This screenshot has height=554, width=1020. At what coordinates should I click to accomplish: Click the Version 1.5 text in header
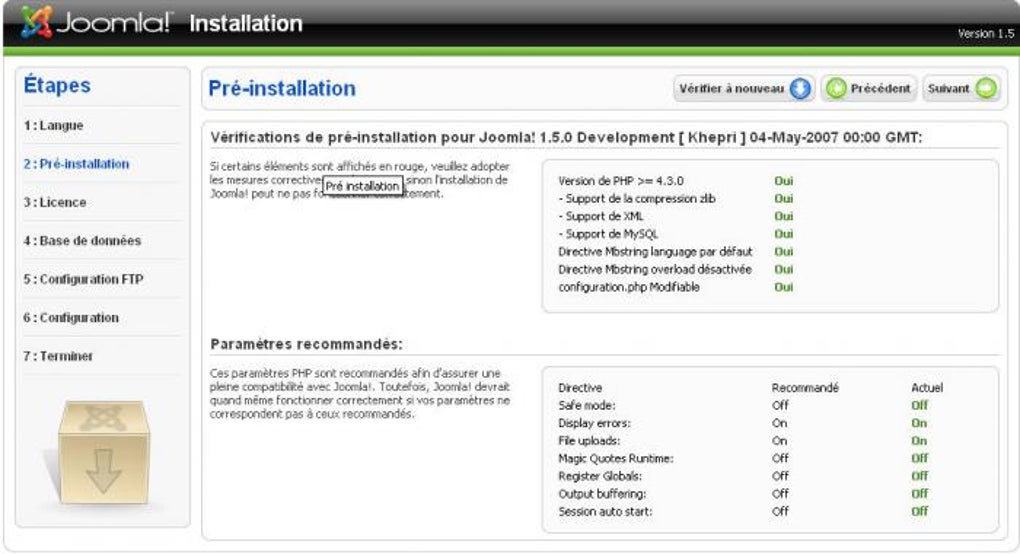[x=986, y=34]
